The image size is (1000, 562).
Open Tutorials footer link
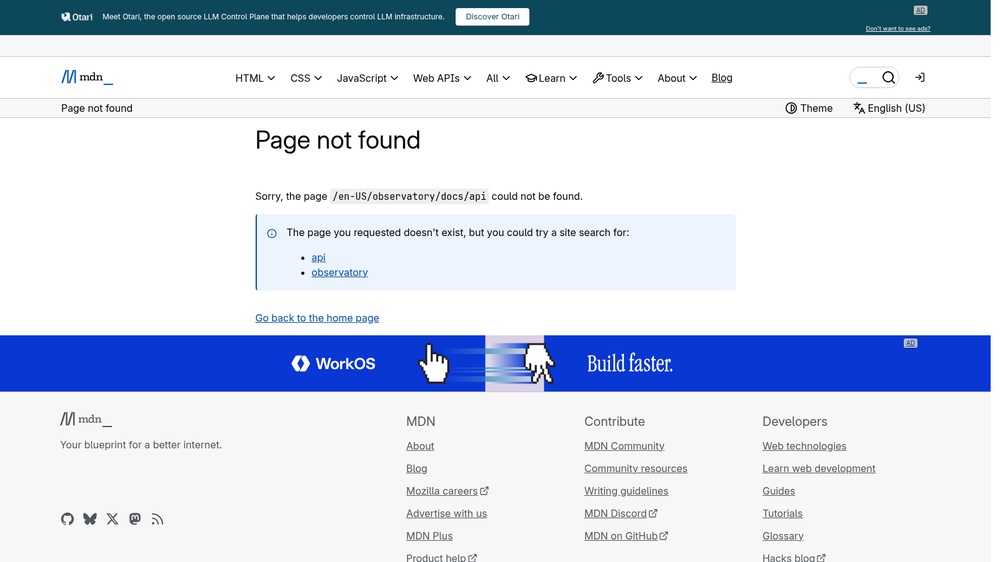783,513
